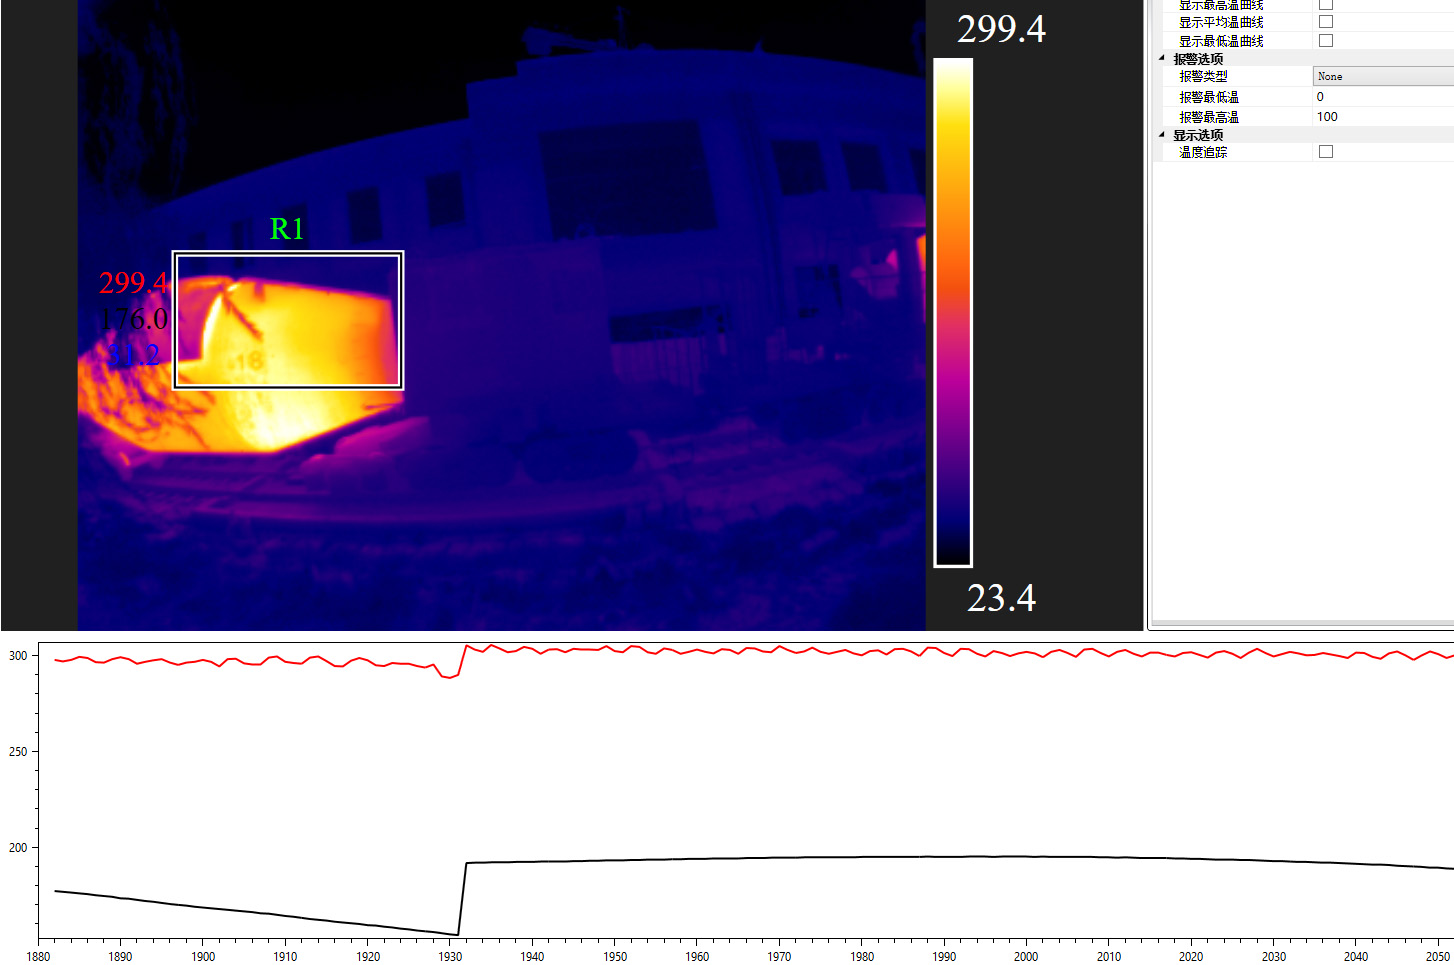Open the 报警类型 dropdown showing None
The height and width of the screenshot is (965, 1454).
(x=1382, y=76)
